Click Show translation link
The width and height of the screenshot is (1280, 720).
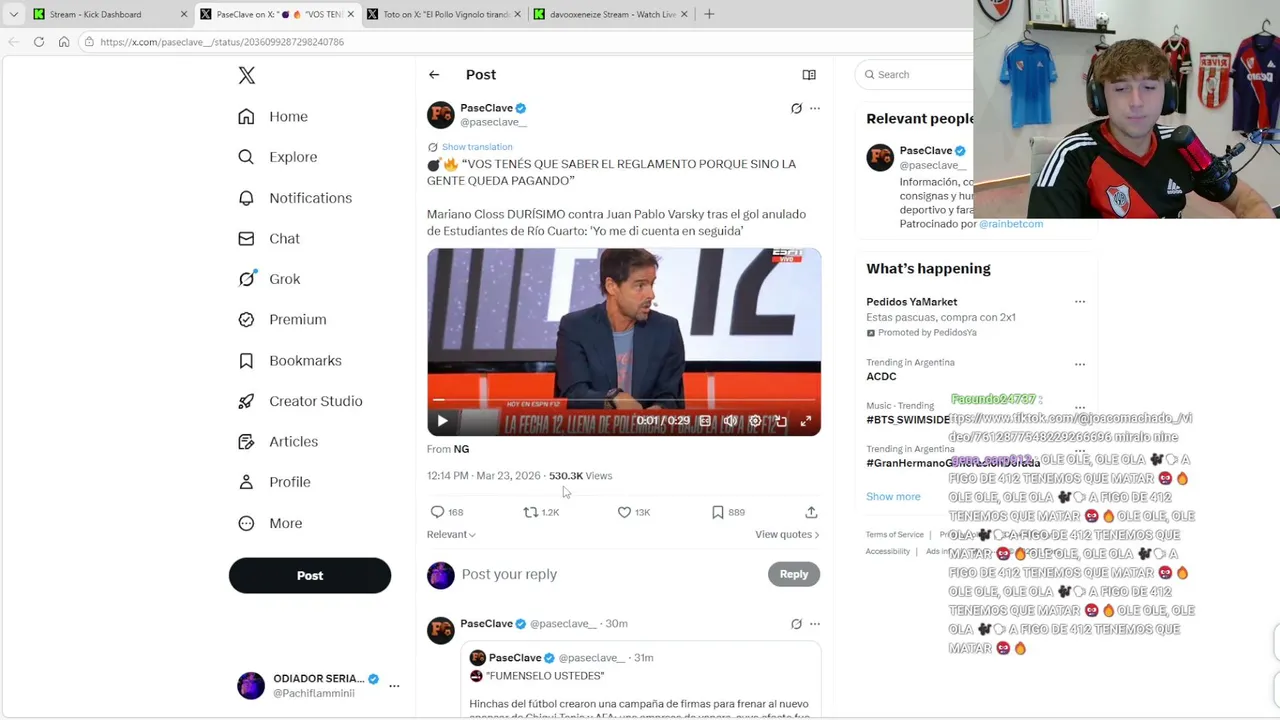click(x=477, y=147)
